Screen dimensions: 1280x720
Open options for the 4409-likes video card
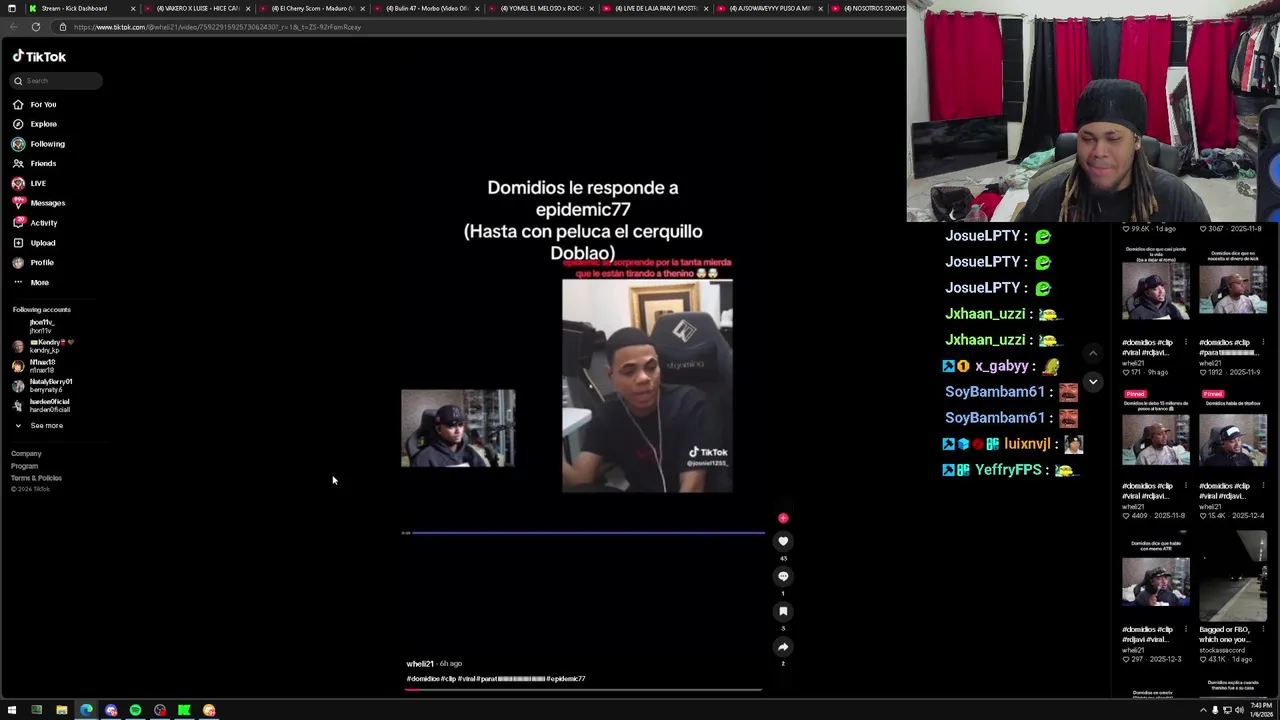point(1186,486)
